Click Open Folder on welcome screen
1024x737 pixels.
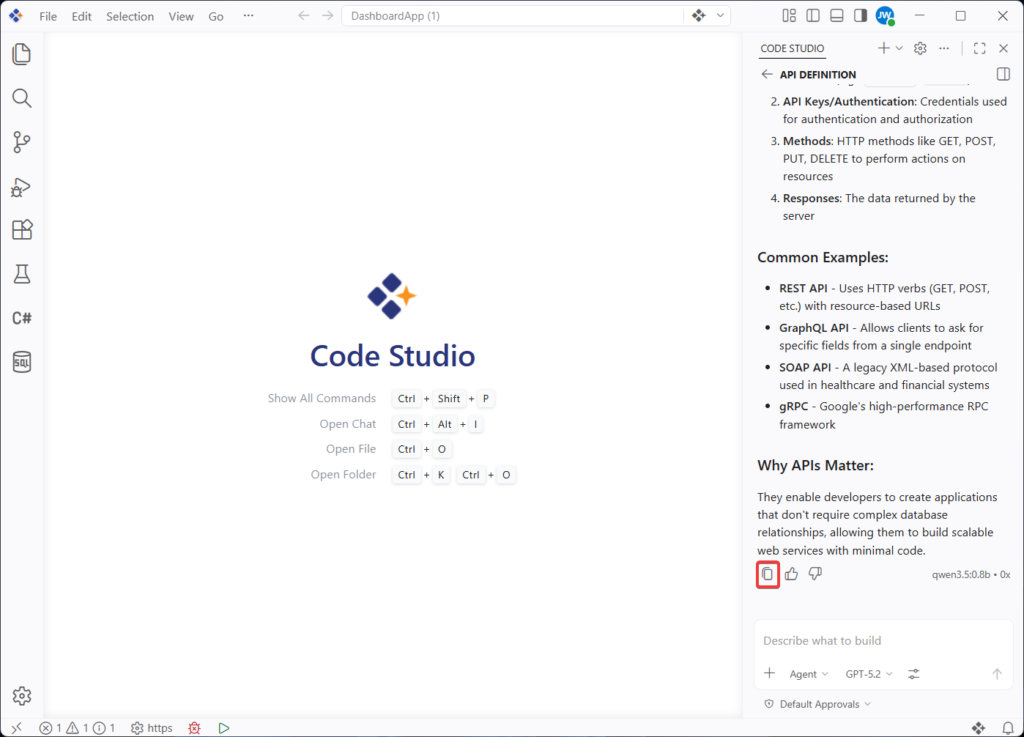coord(343,475)
